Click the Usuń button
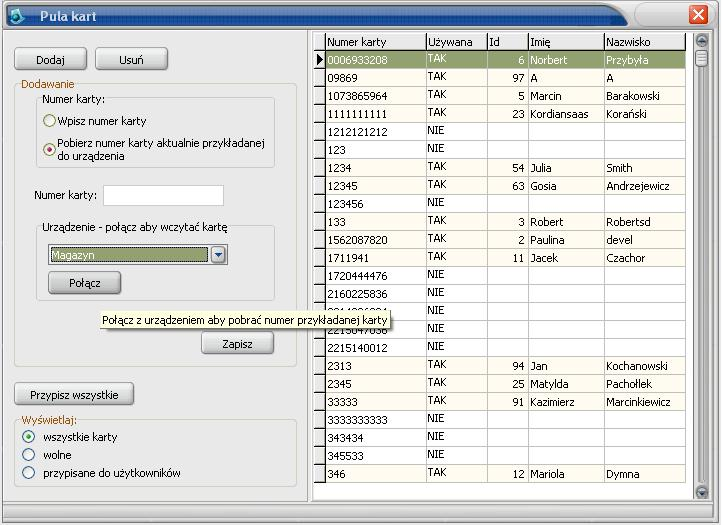 coord(131,59)
